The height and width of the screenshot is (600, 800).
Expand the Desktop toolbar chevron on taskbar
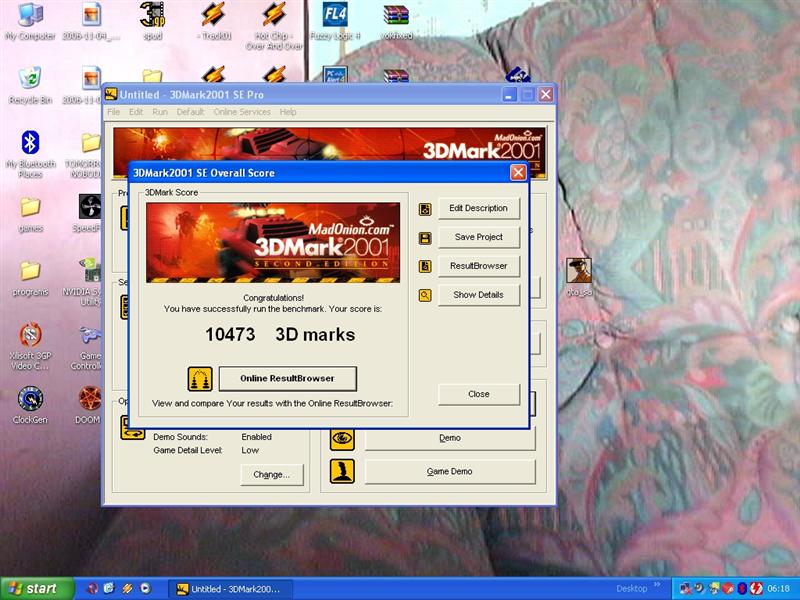click(657, 585)
